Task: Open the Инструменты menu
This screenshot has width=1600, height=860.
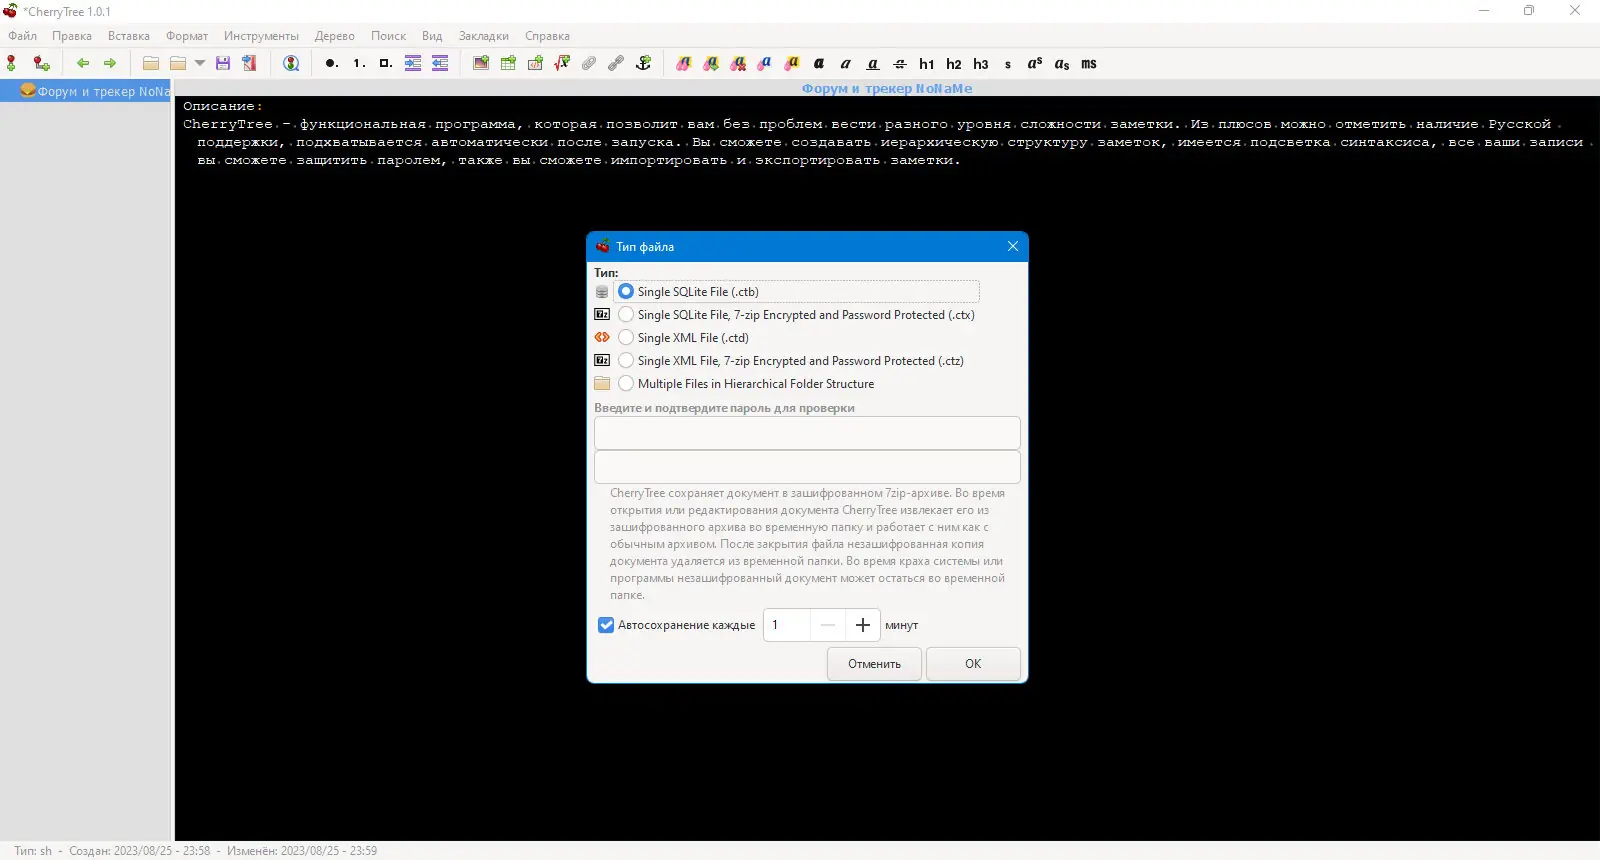Action: [261, 36]
